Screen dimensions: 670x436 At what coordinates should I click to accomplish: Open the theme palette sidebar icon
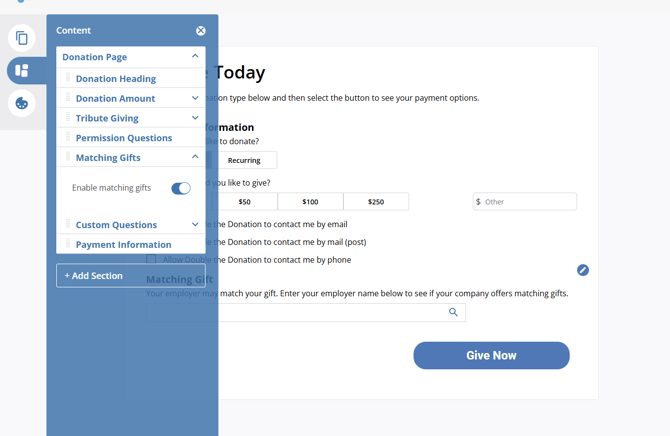click(x=21, y=103)
